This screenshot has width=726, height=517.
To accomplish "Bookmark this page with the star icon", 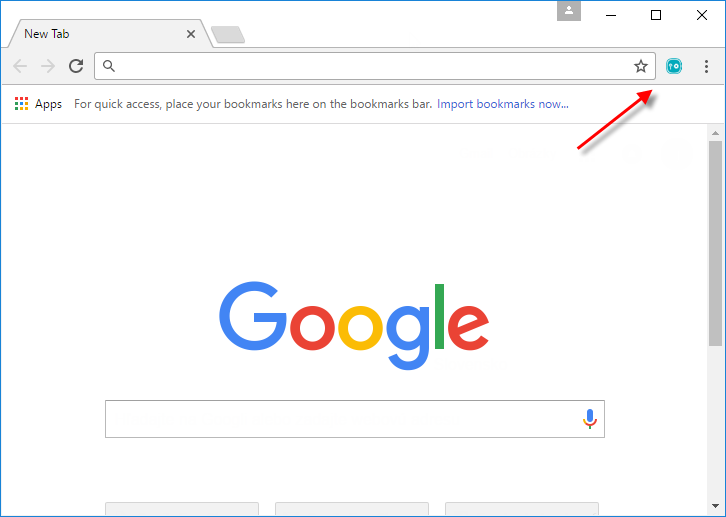I will 641,66.
